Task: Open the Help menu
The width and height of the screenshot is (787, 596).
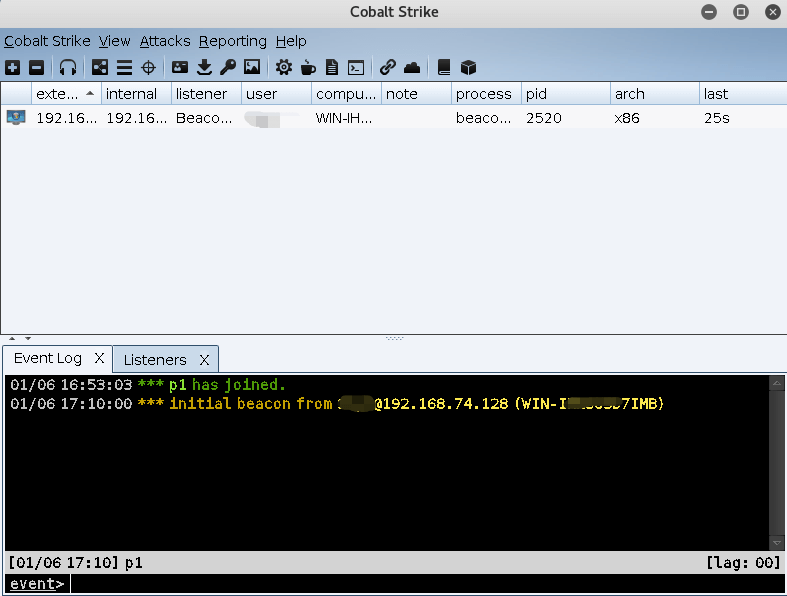Action: [x=291, y=41]
